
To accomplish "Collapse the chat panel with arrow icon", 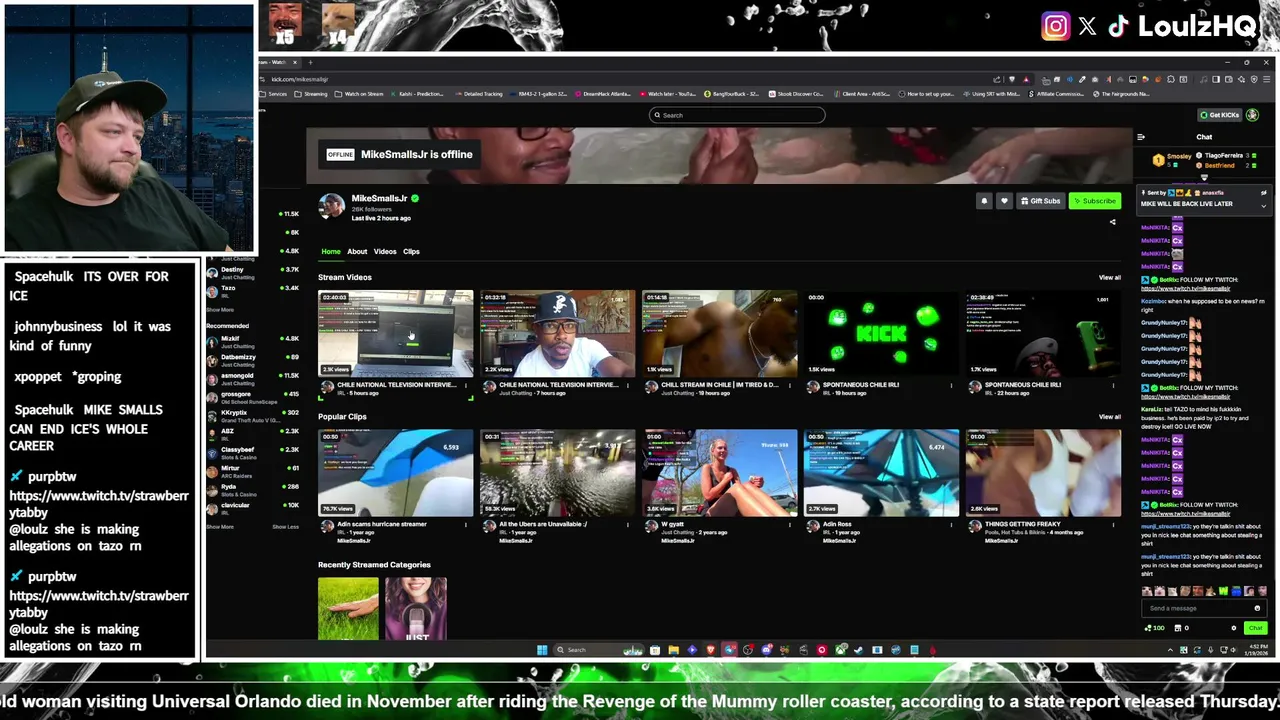I will pos(1141,137).
